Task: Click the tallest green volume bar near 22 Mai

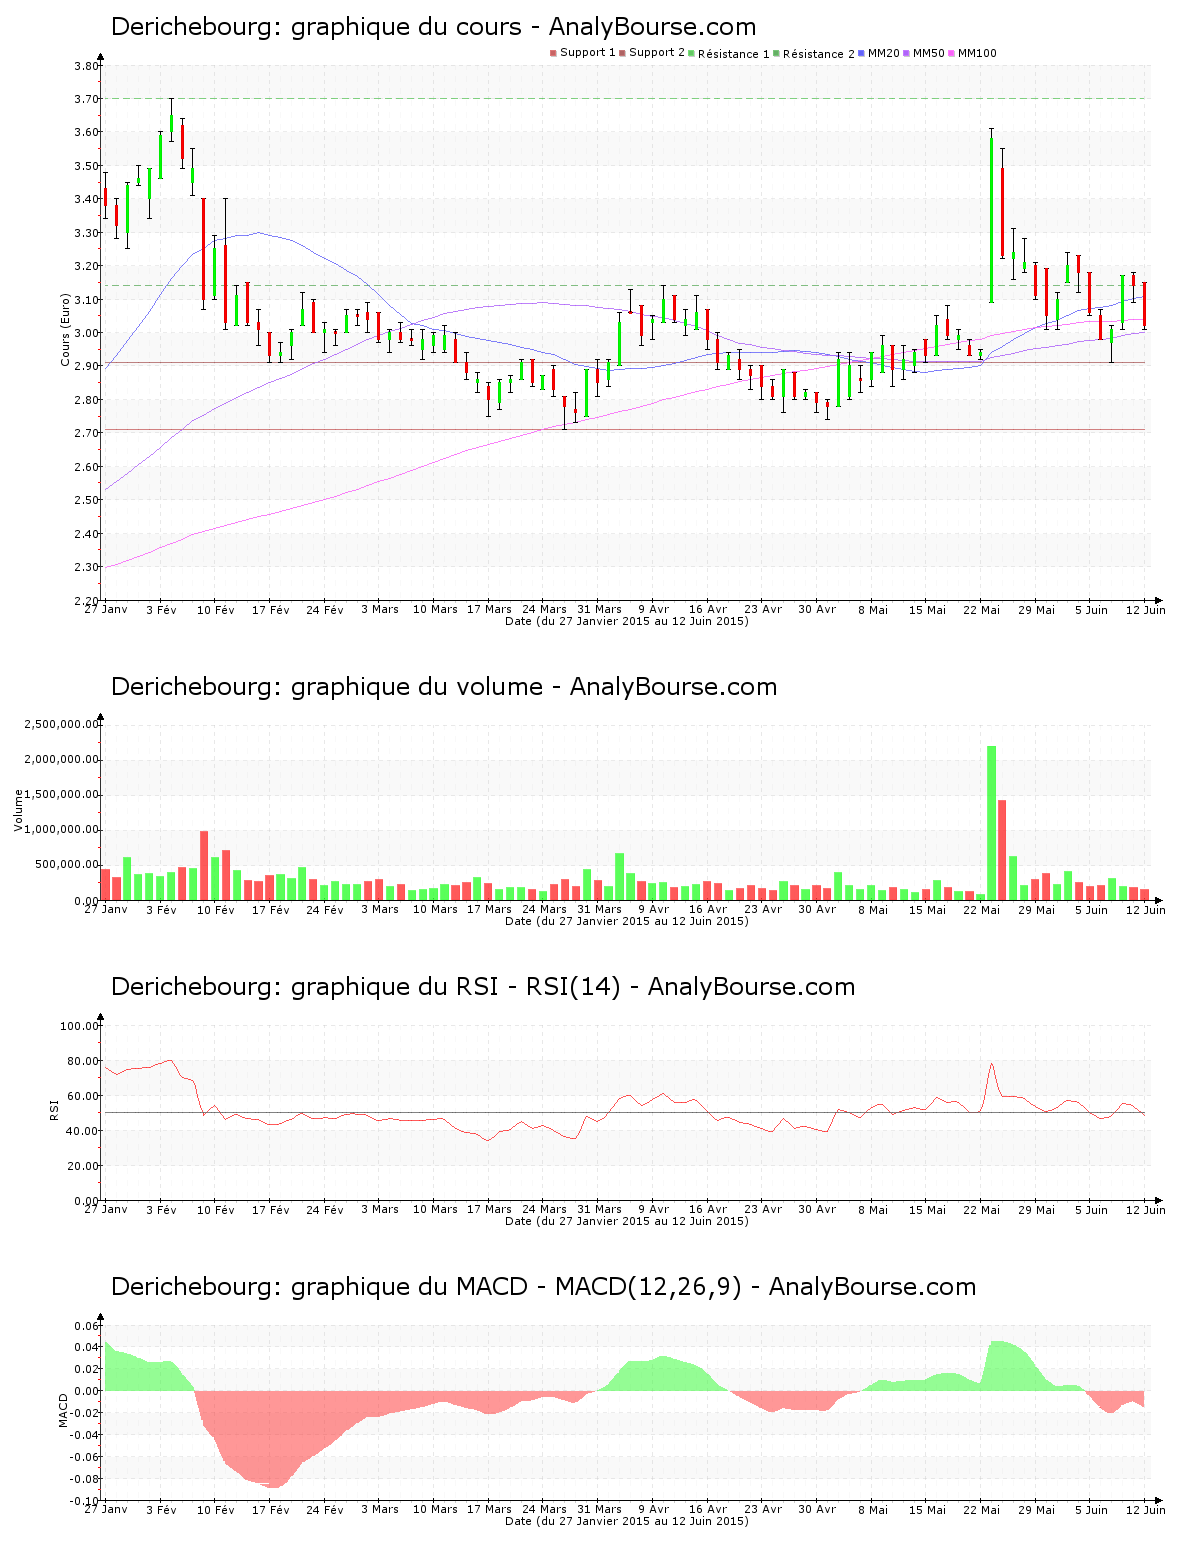Action: [991, 823]
